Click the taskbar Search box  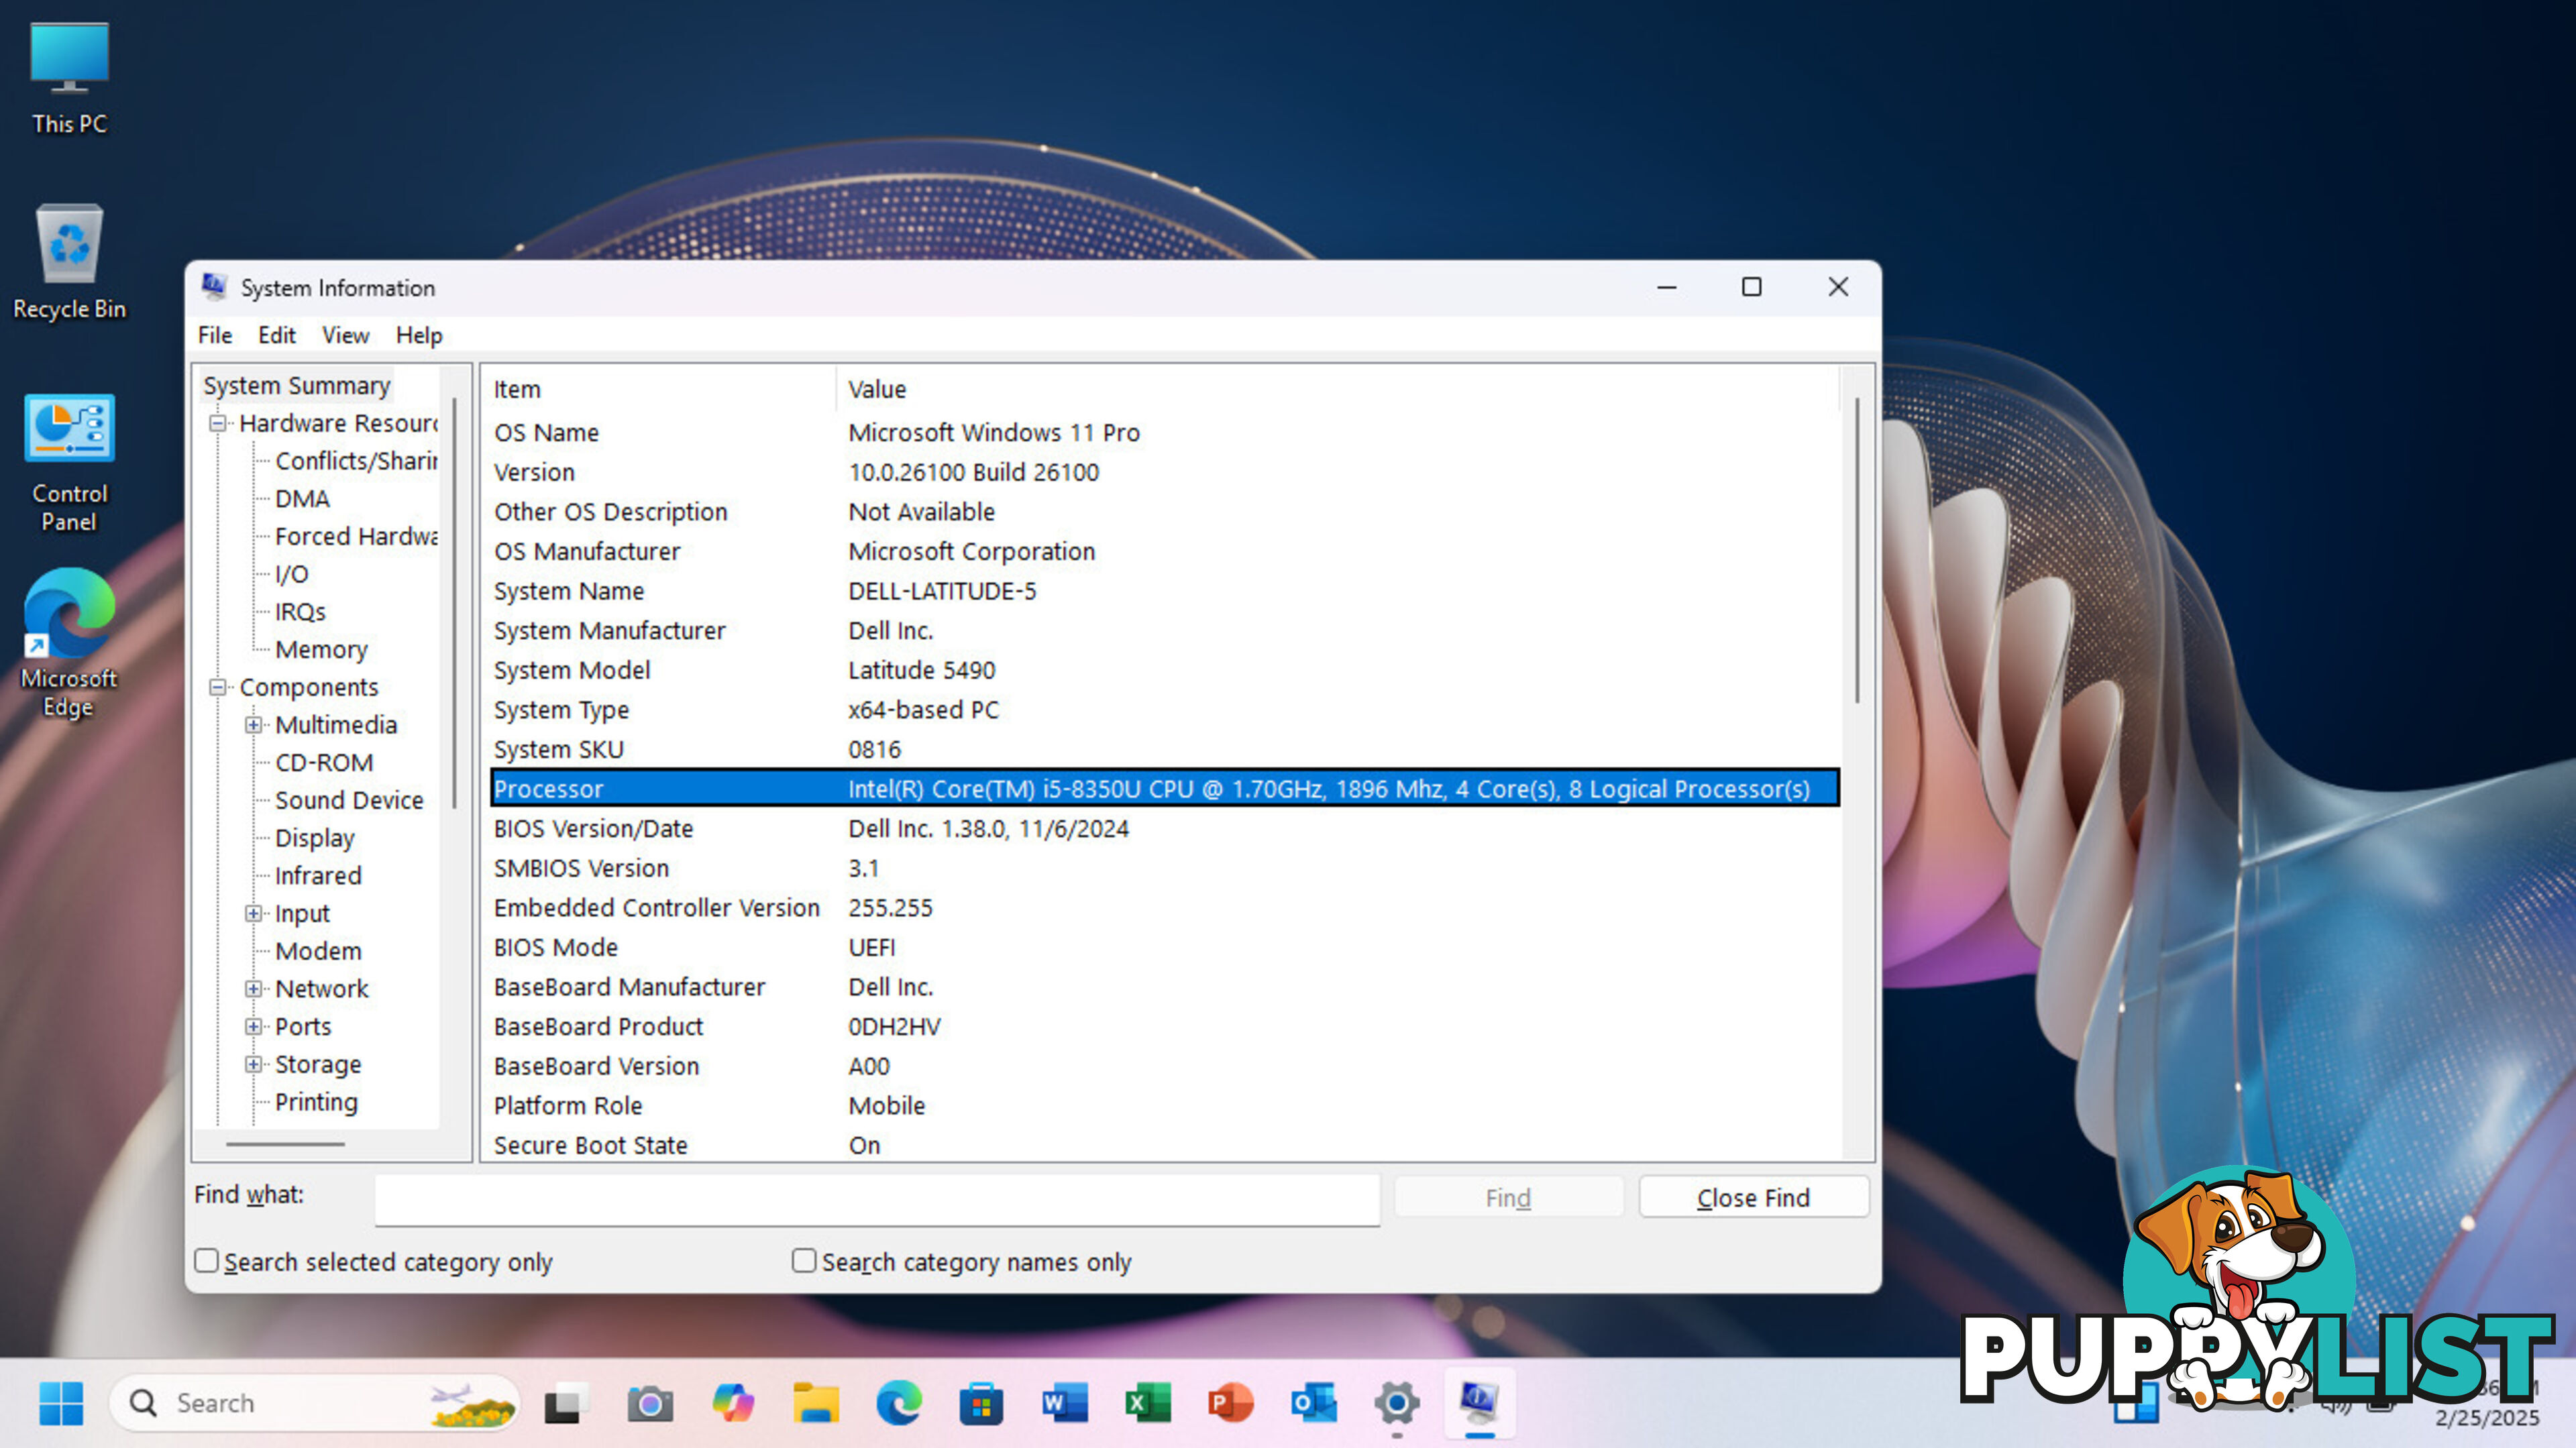(315, 1402)
